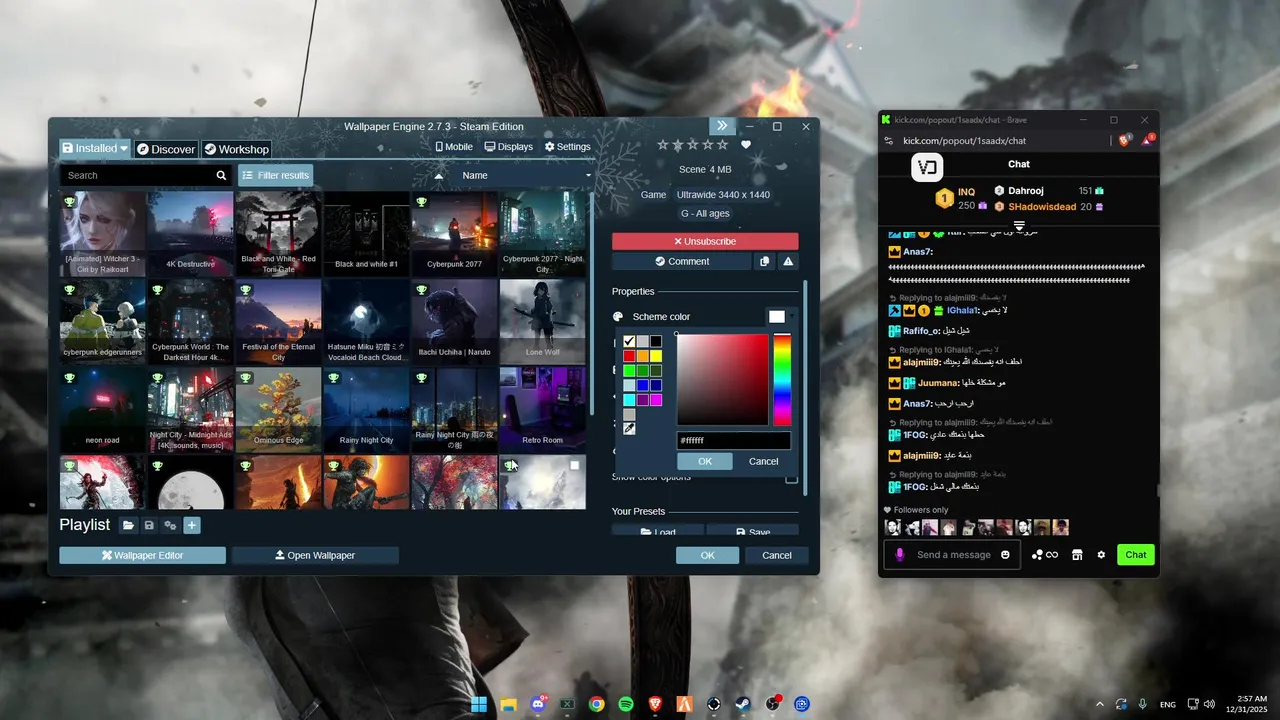Open emoji picker in Kick chat
The image size is (1280, 720).
coord(1005,555)
